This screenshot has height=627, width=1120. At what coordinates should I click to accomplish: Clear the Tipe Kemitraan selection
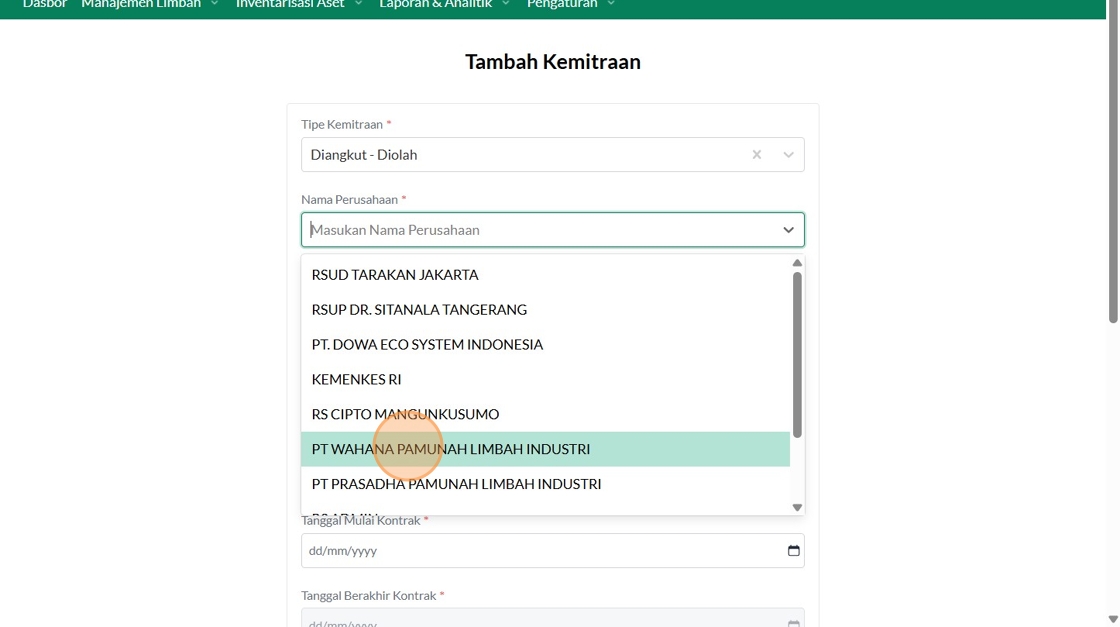coord(756,155)
